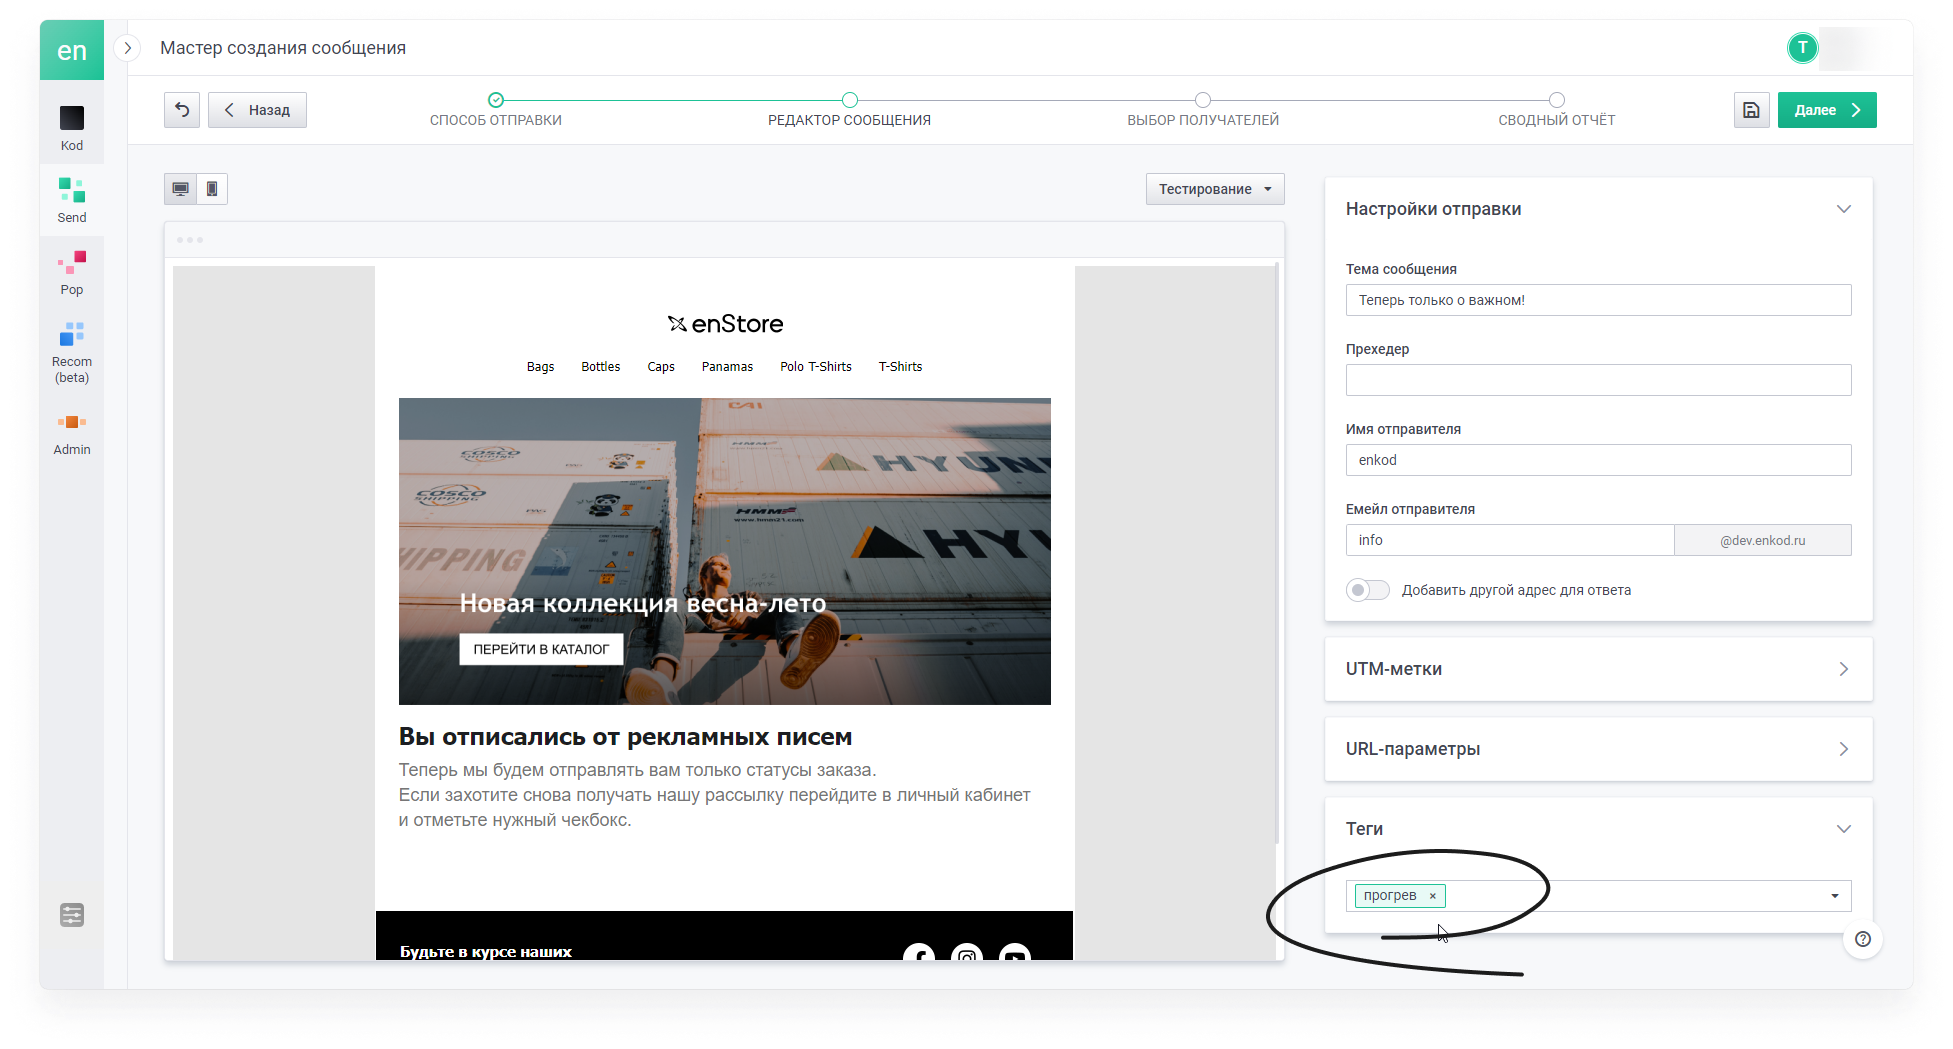This screenshot has width=1953, height=1049.
Task: Toggle Добавить другой адрес для ответа
Action: (1368, 590)
